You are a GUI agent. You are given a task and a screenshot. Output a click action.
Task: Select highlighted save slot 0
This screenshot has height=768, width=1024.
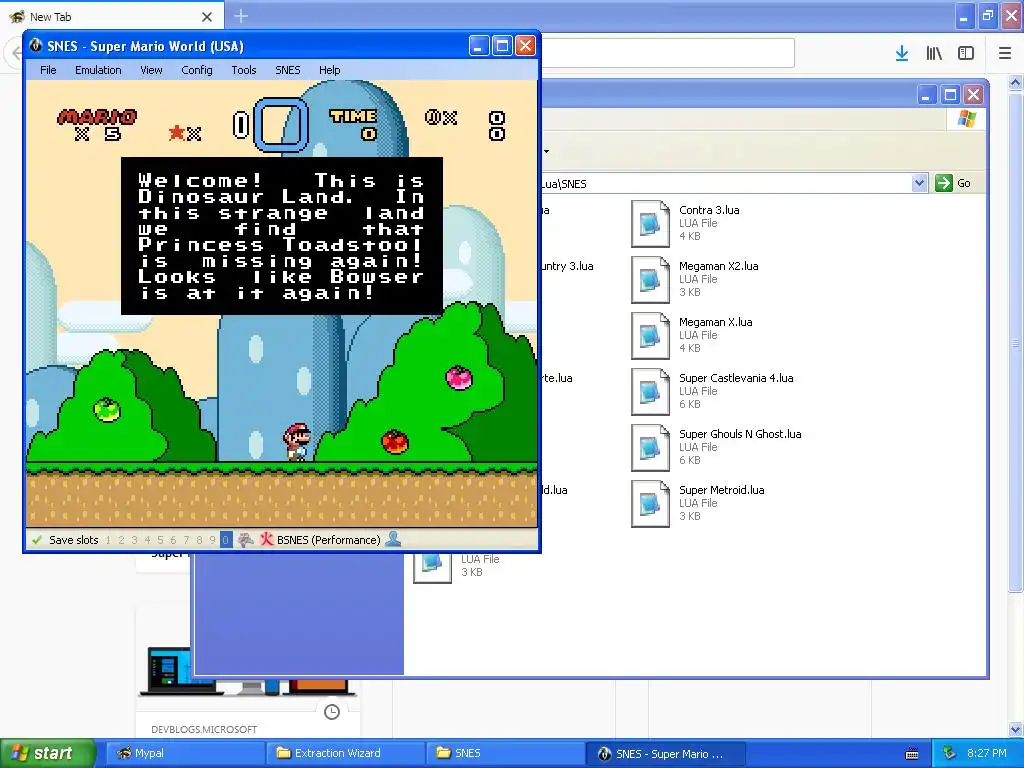coord(226,540)
